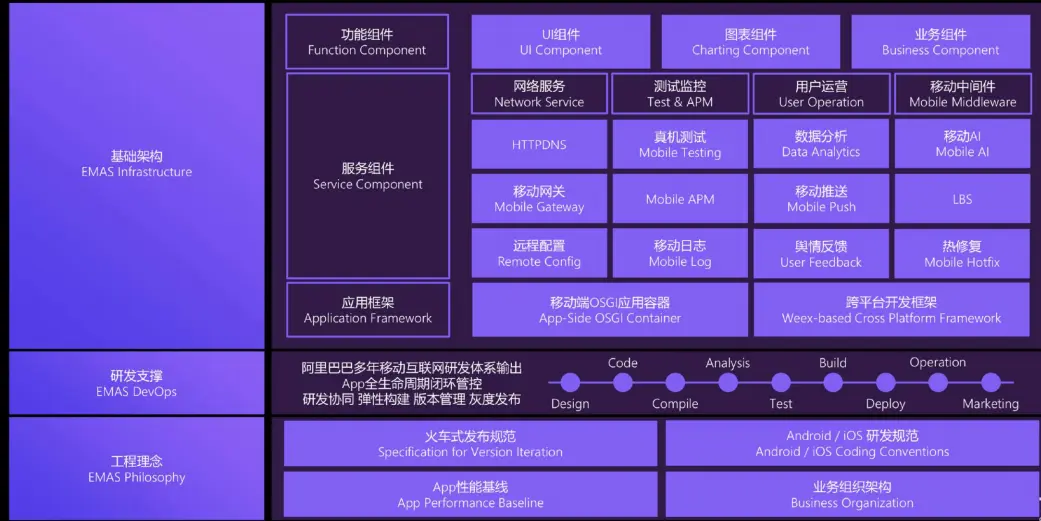Select the Mobile Gateway tile
Image resolution: width=1041 pixels, height=521 pixels.
[x=539, y=199]
